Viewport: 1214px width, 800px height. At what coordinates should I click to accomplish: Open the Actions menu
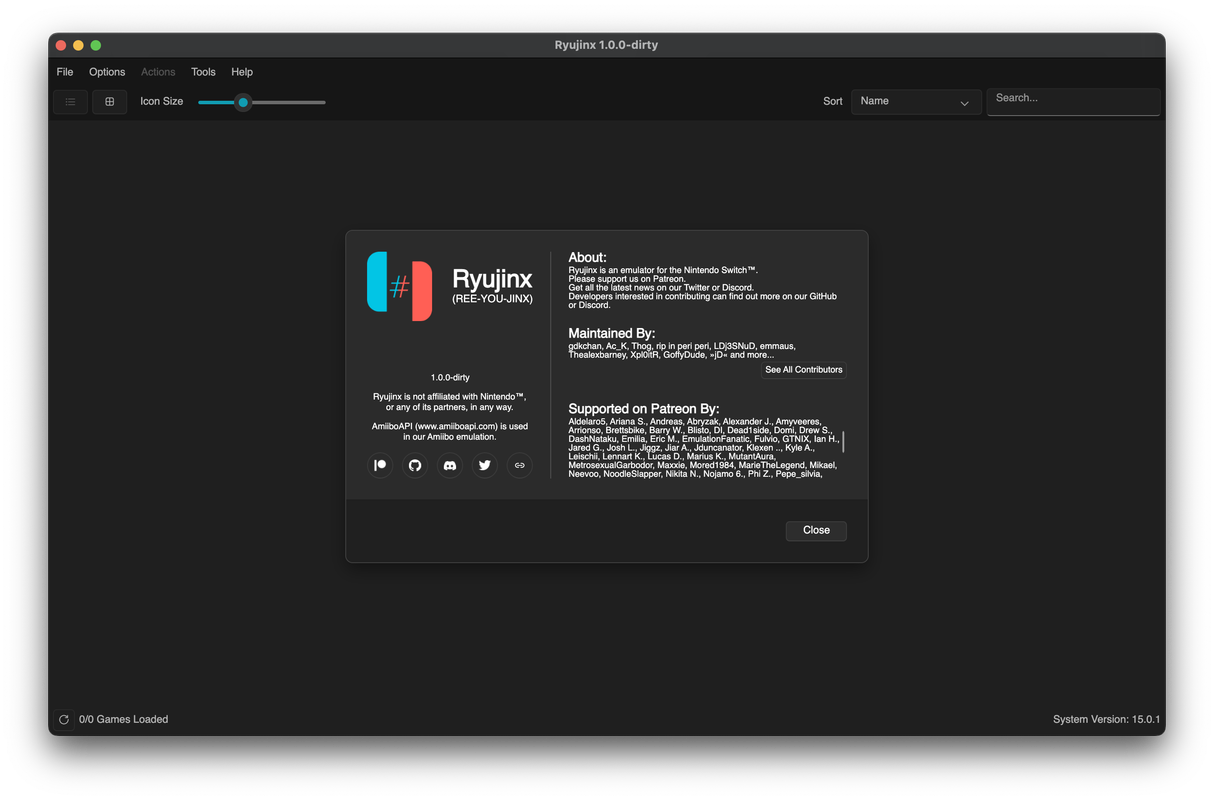[158, 72]
